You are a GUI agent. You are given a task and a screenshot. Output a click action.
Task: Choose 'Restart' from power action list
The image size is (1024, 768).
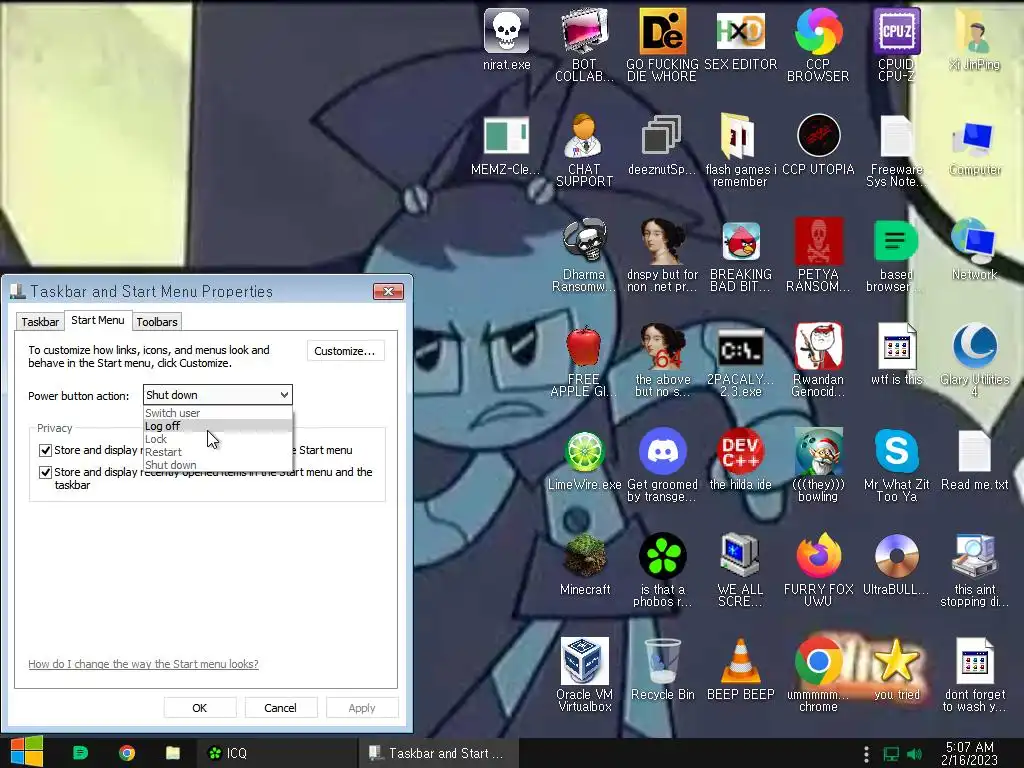(x=218, y=452)
